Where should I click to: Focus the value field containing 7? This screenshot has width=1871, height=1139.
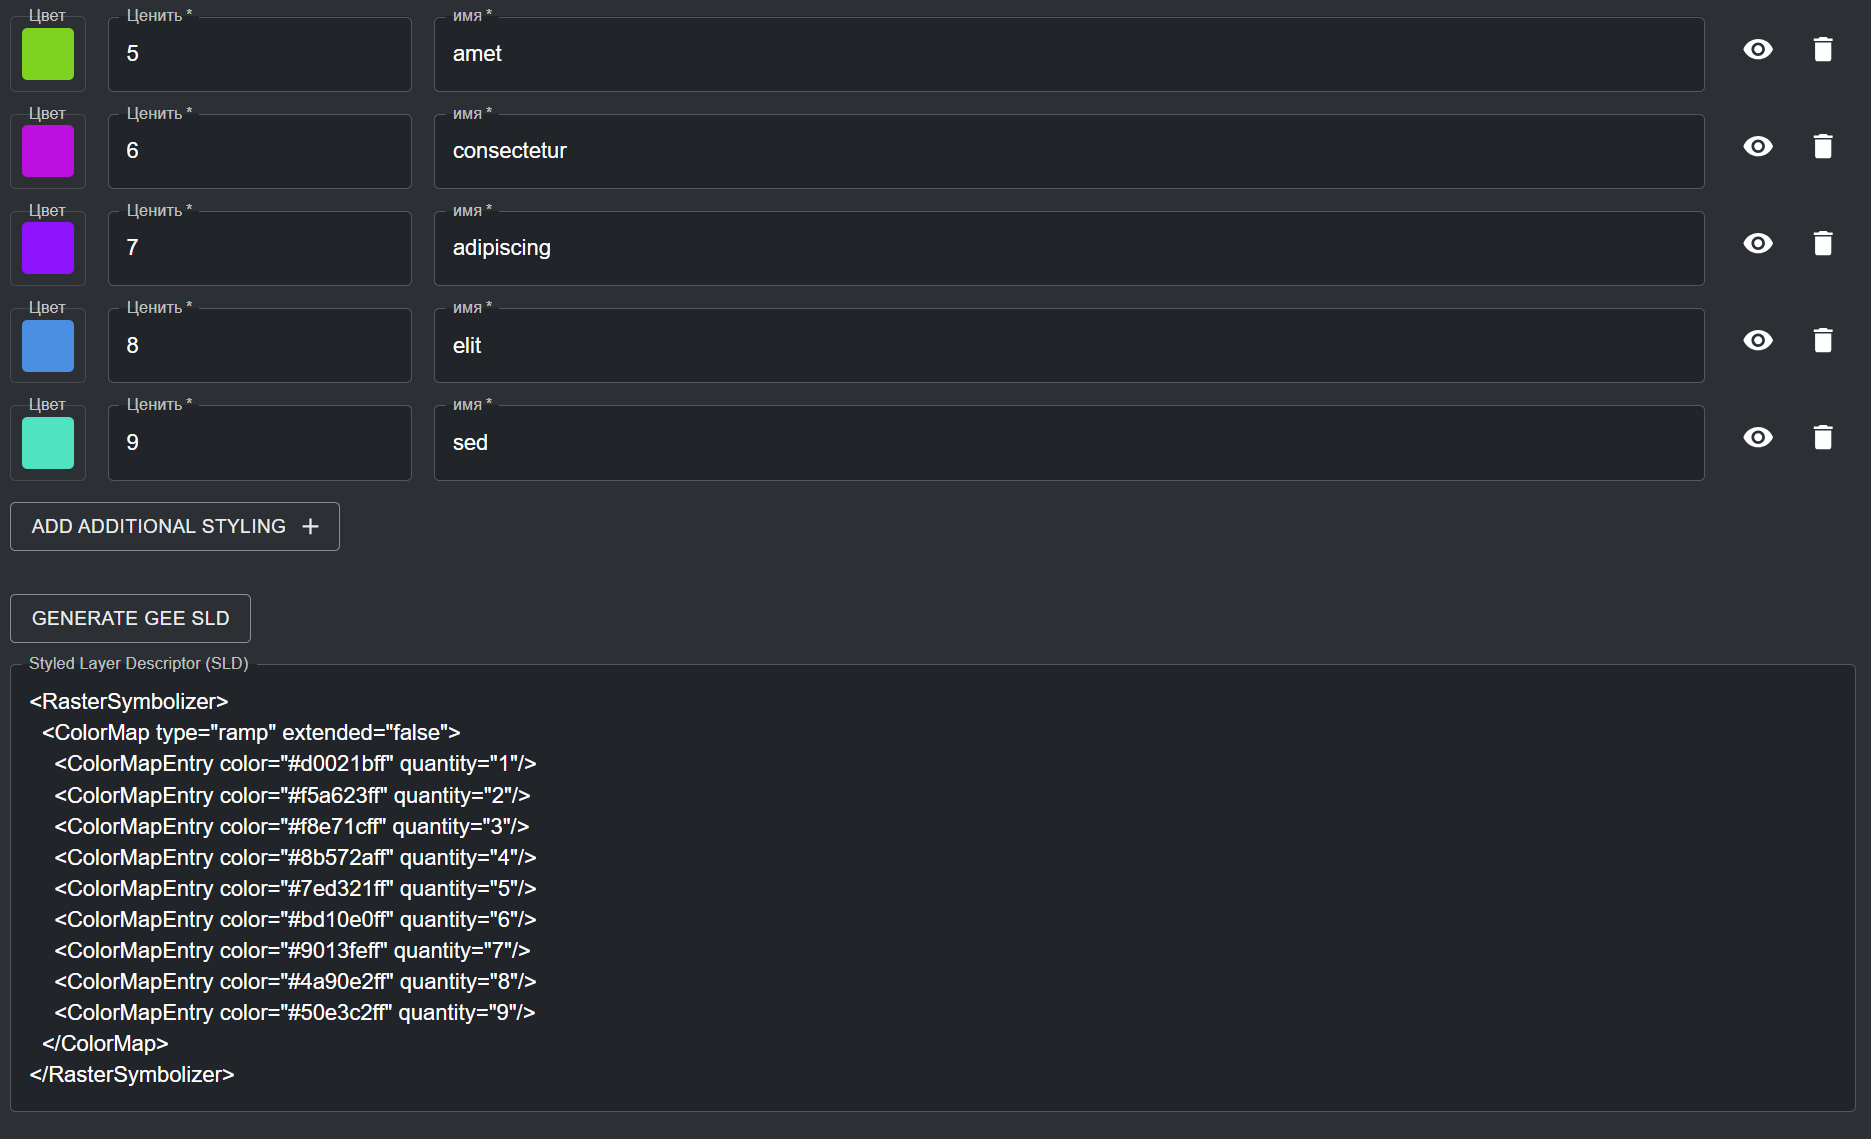click(259, 248)
